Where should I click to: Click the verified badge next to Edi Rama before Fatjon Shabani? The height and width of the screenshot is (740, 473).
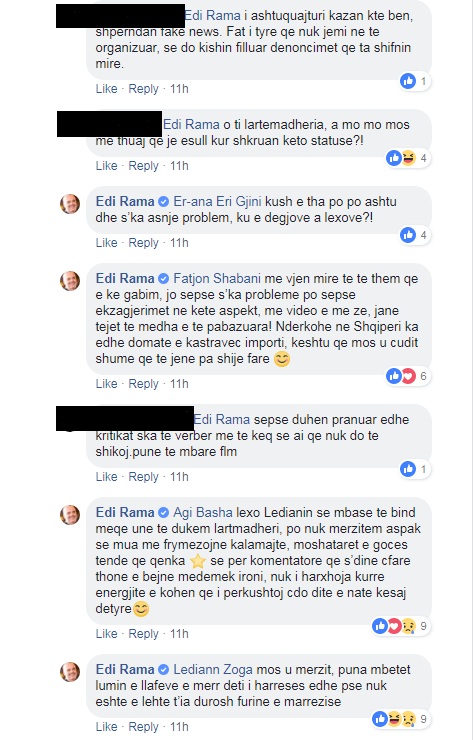coord(163,279)
